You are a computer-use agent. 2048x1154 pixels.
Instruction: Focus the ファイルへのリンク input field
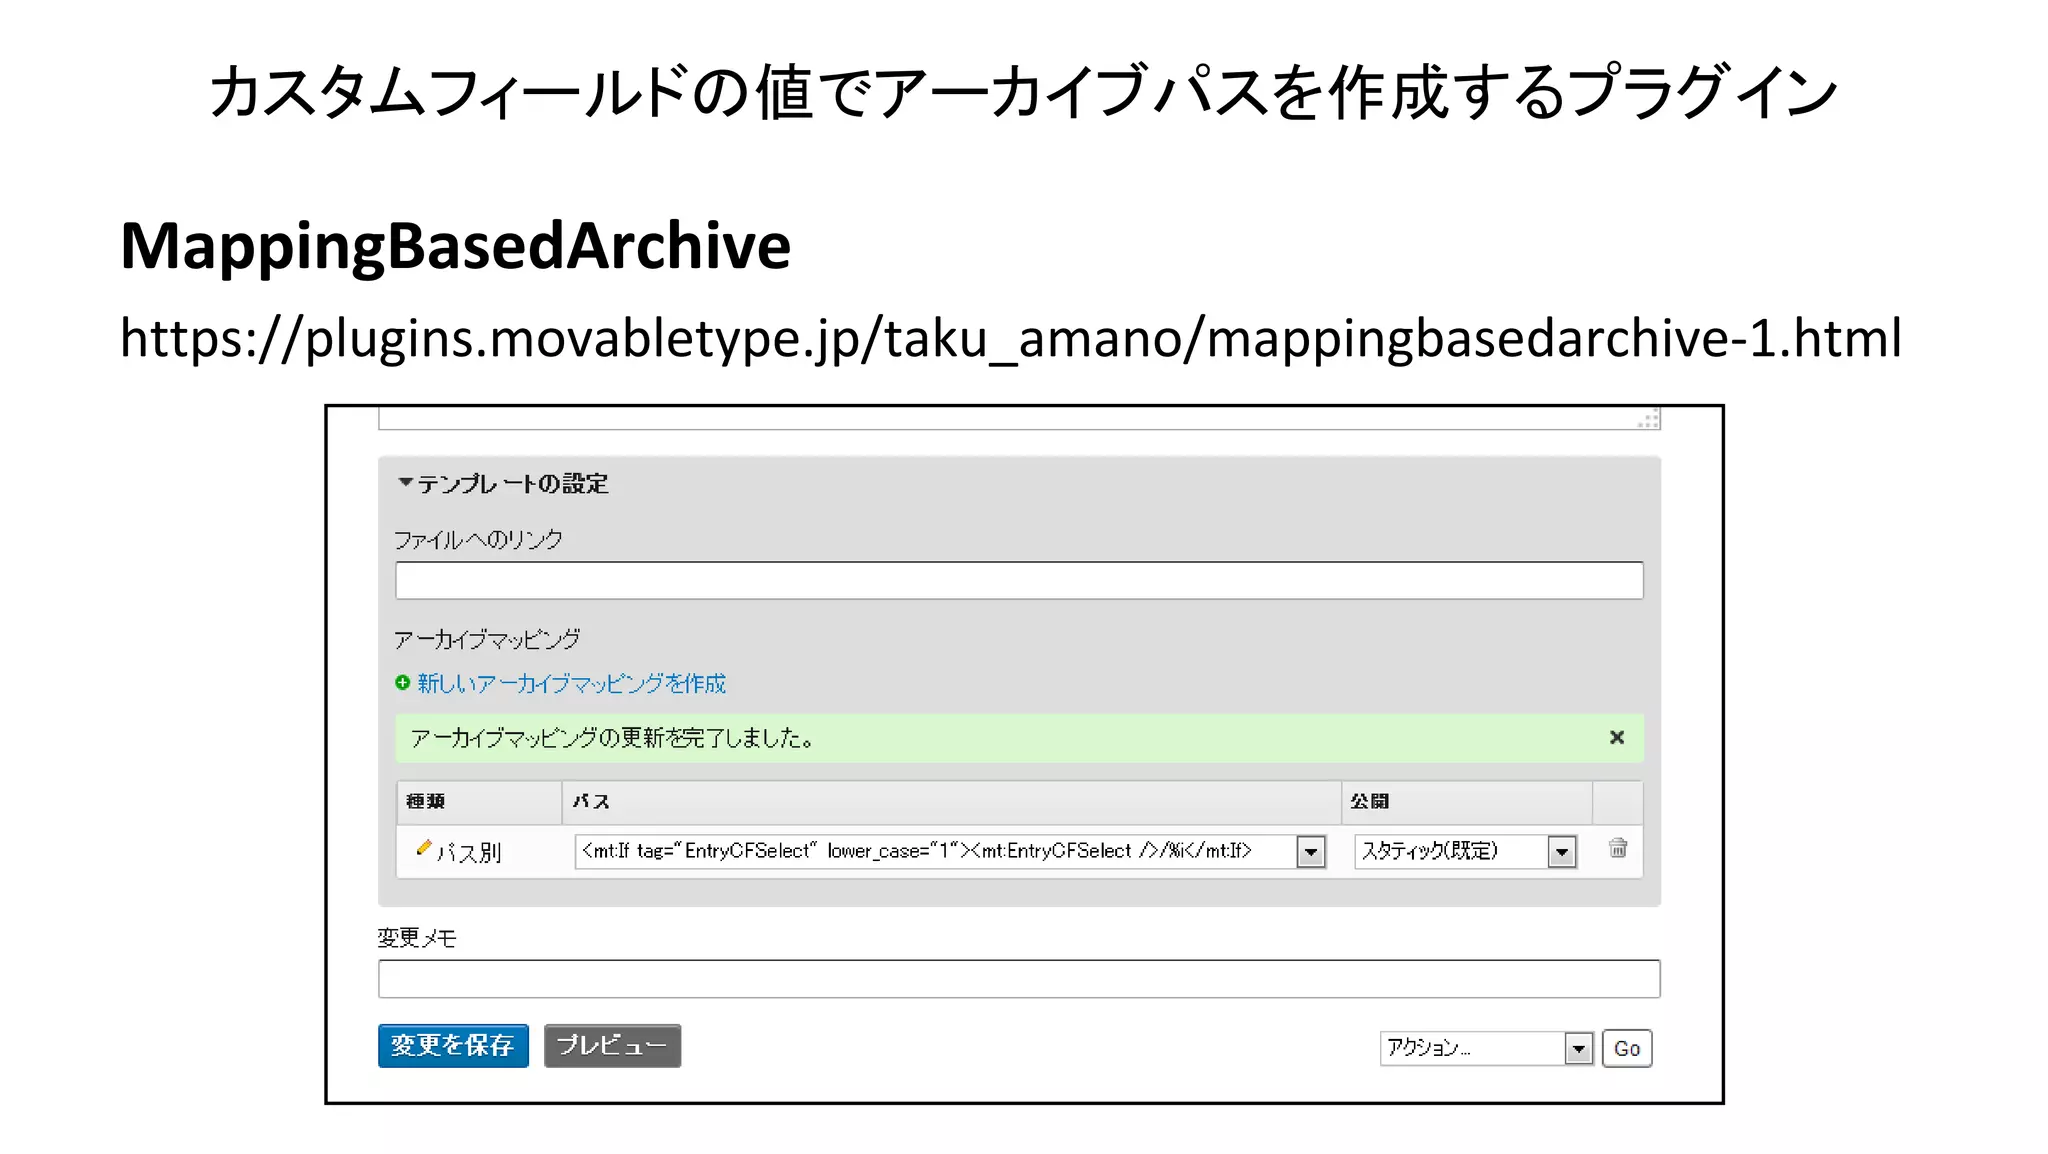point(1019,581)
